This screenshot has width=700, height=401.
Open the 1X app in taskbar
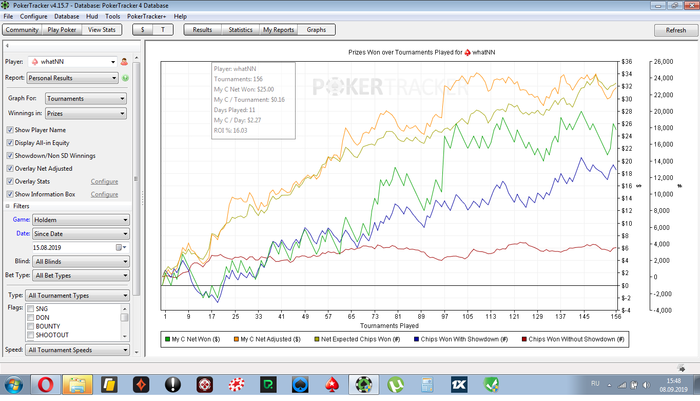point(459,384)
